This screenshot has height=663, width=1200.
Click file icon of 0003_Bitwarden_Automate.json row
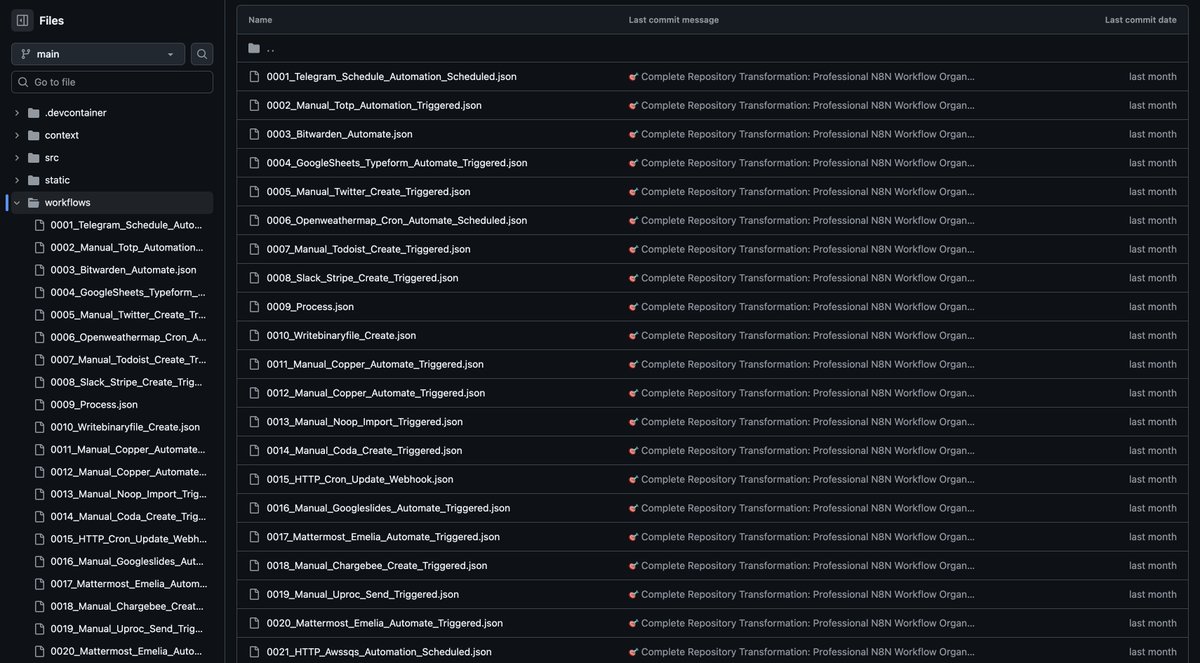click(x=254, y=134)
